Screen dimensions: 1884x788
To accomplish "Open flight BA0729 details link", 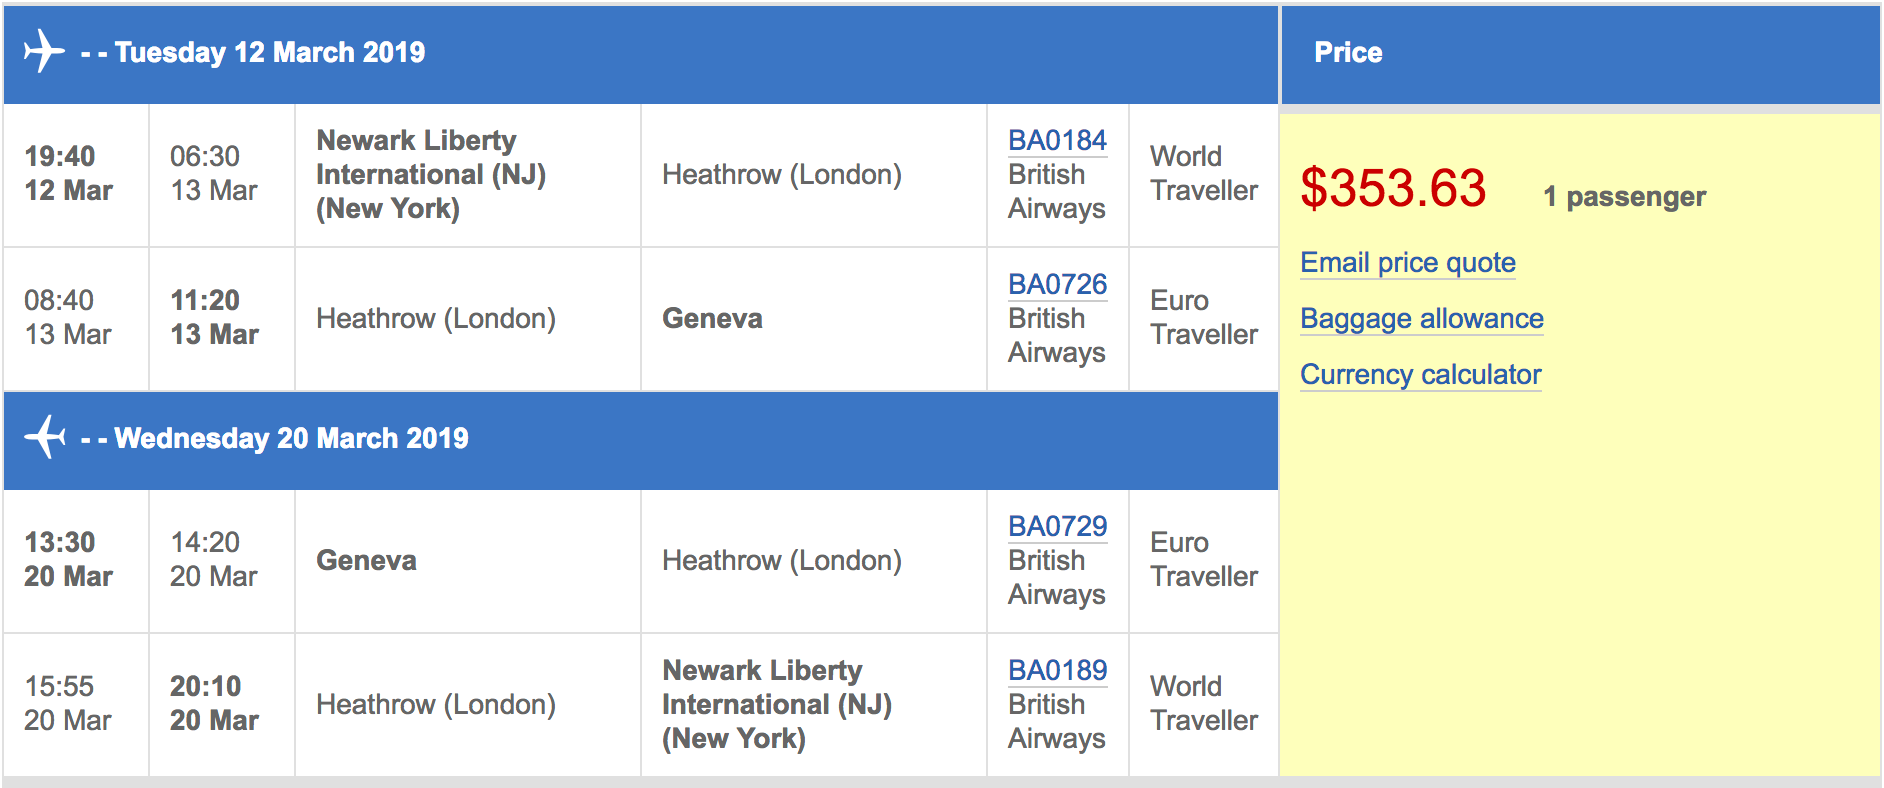I will [x=1057, y=527].
